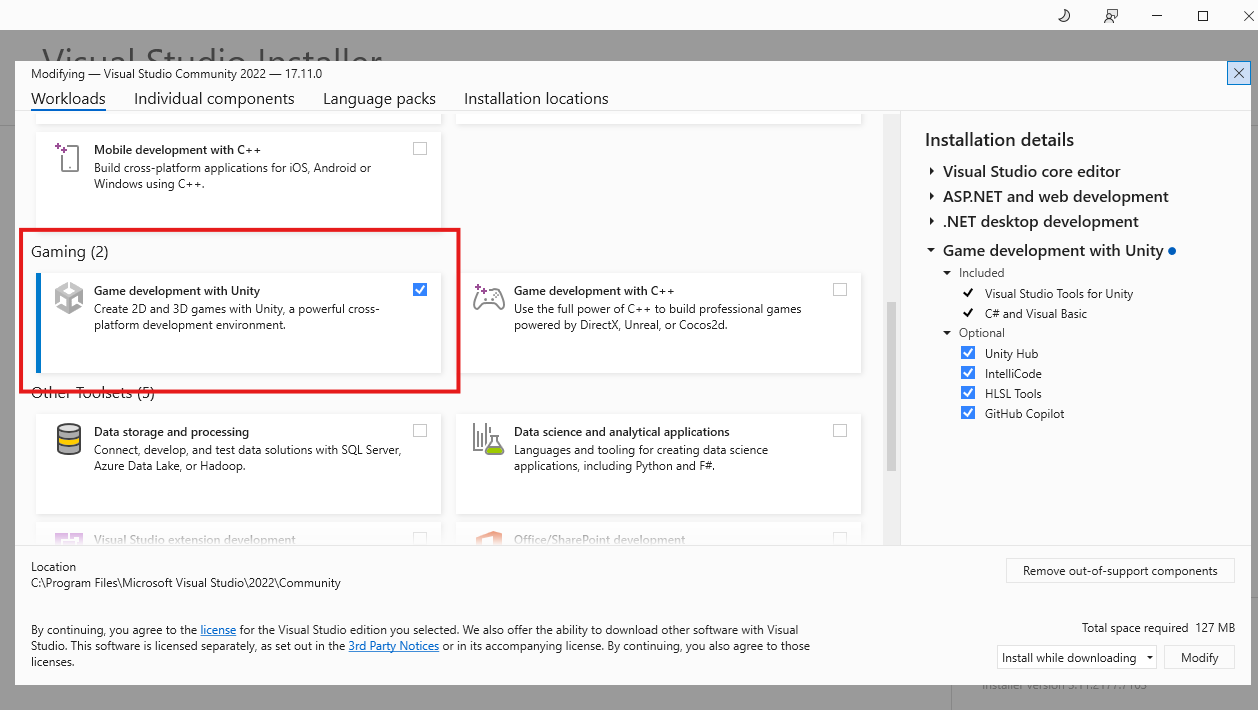Open the Language packs tab
1258x710 pixels.
point(379,98)
